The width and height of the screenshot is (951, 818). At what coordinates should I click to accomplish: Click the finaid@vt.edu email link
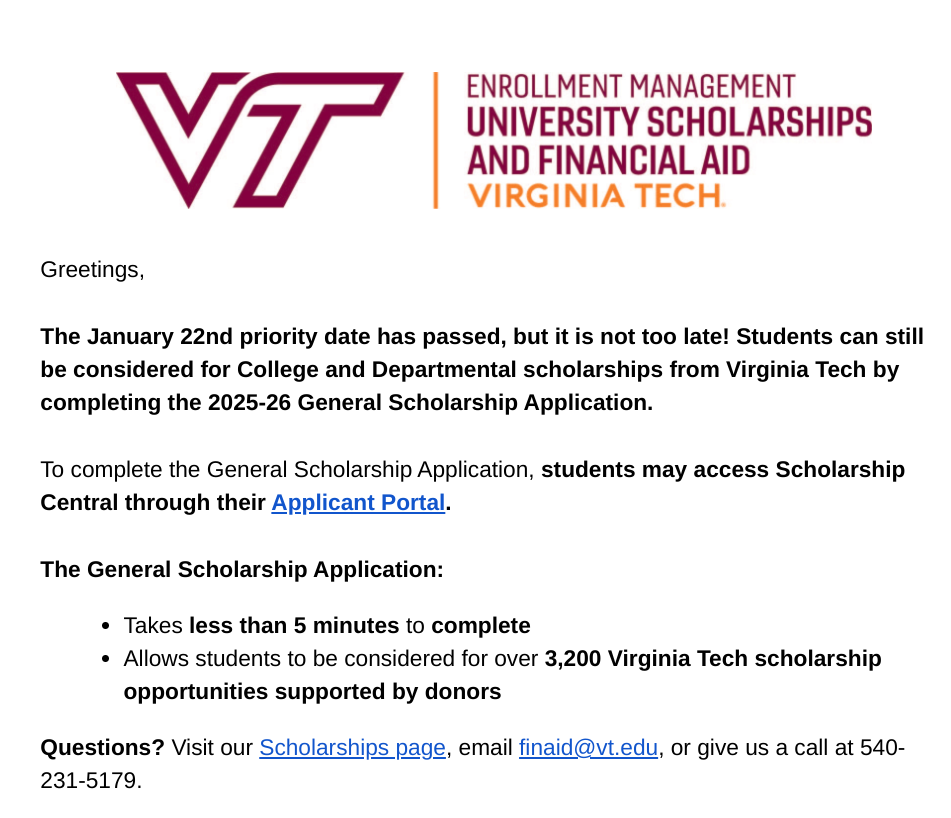click(588, 748)
